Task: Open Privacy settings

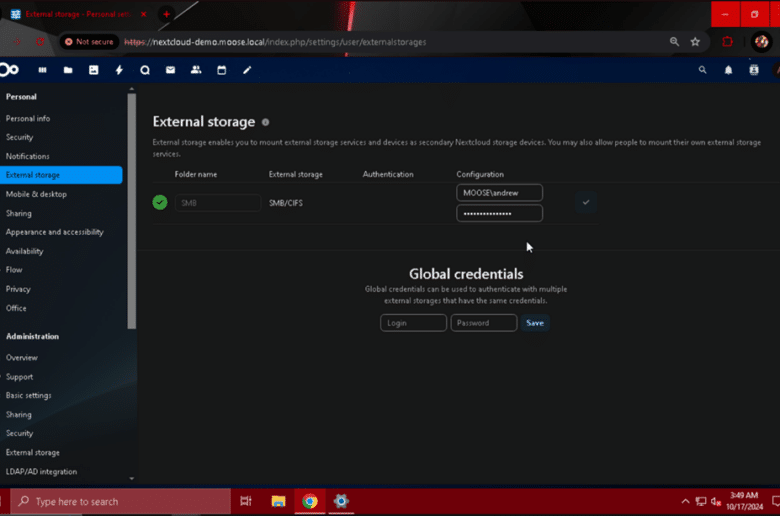Action: (x=18, y=289)
